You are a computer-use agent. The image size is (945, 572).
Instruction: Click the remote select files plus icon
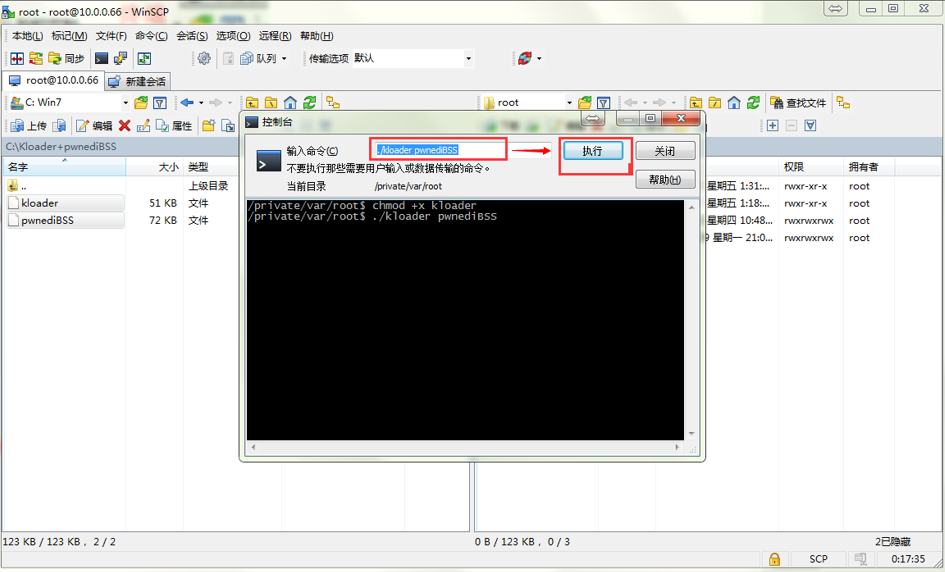pyautogui.click(x=773, y=125)
